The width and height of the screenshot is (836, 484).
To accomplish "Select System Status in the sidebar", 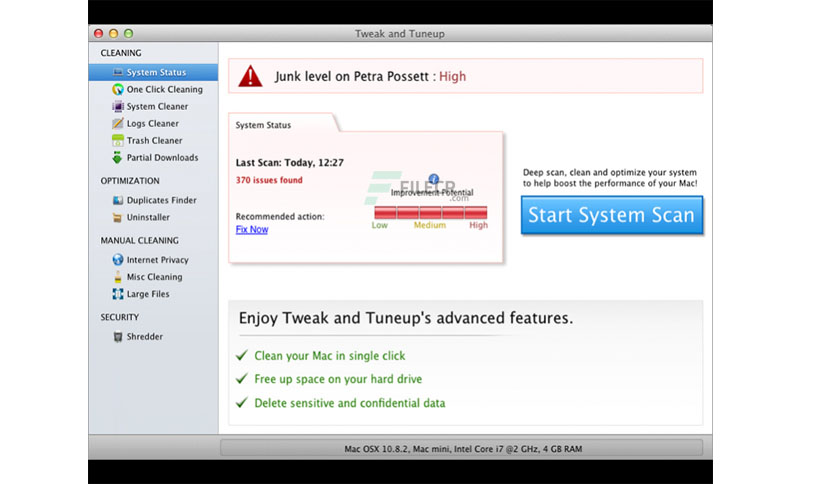I will coord(154,72).
